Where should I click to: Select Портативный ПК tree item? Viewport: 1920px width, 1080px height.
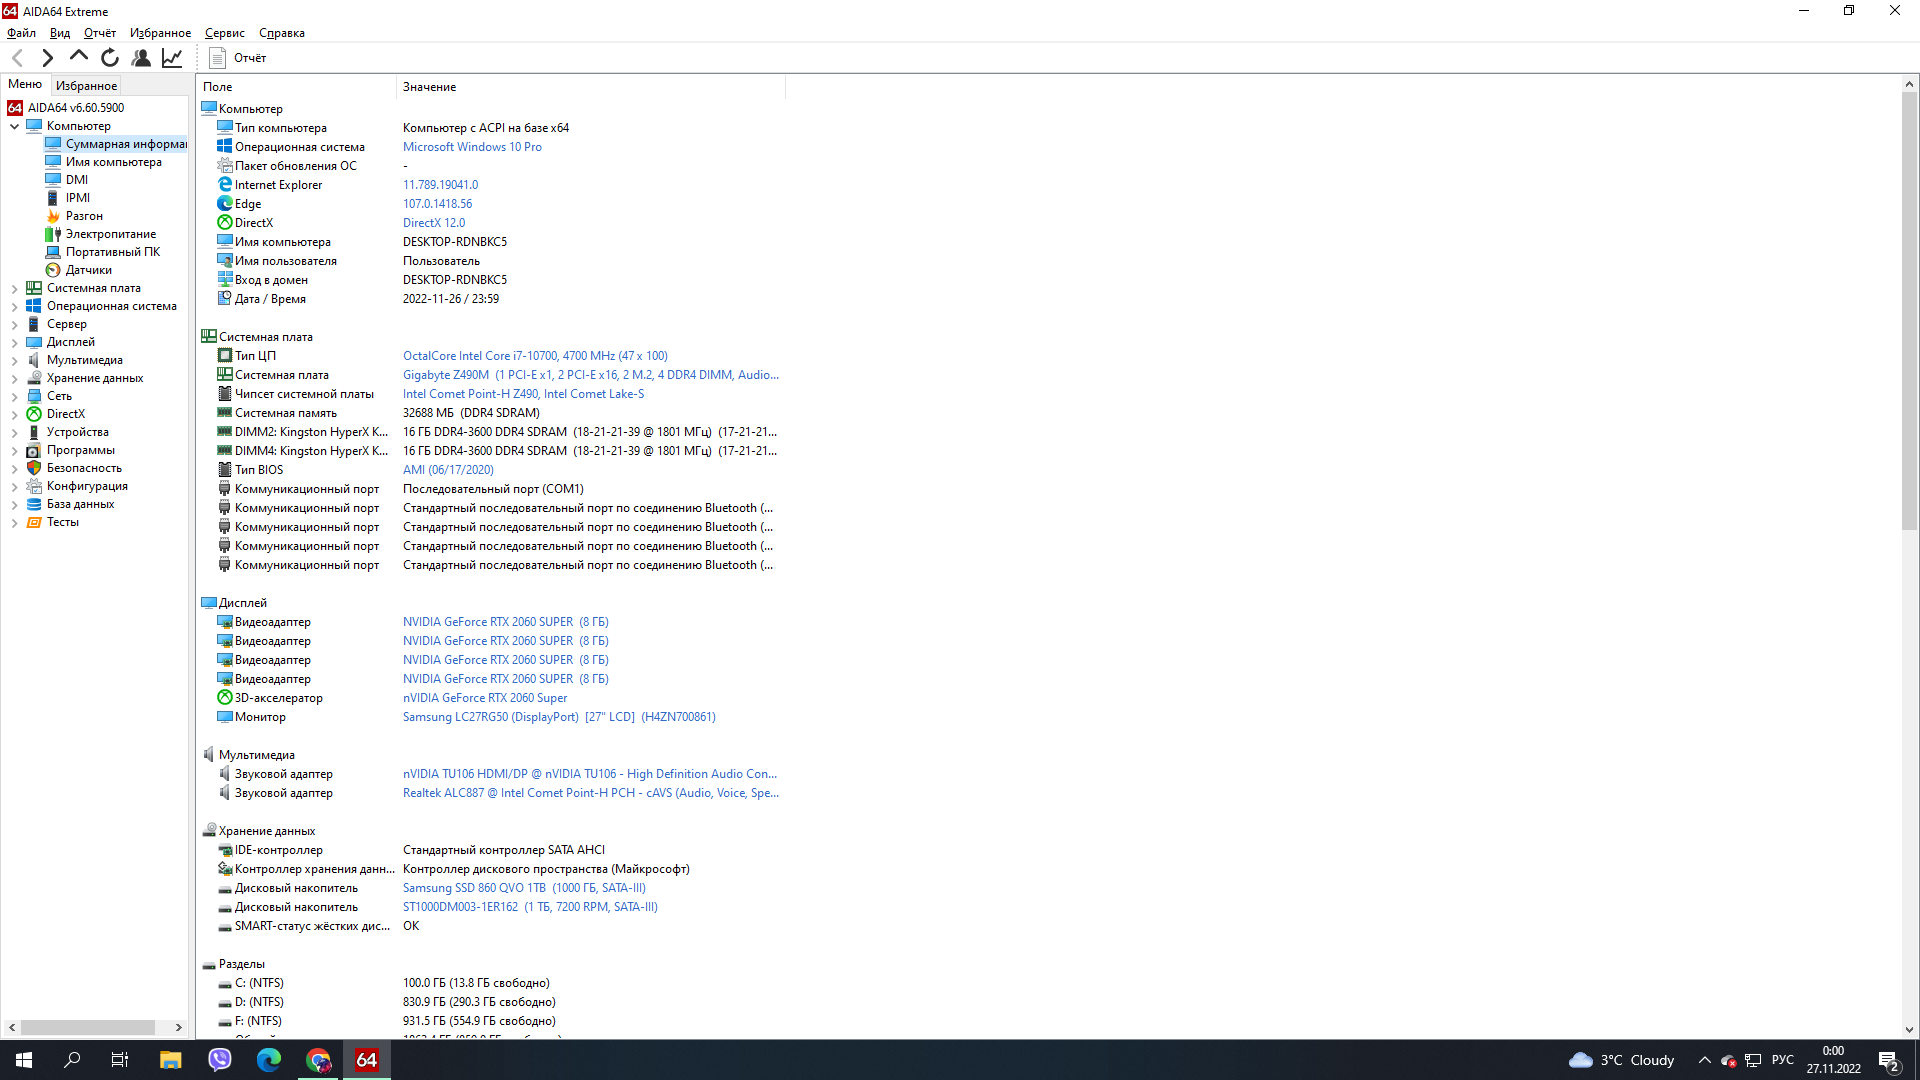103,252
